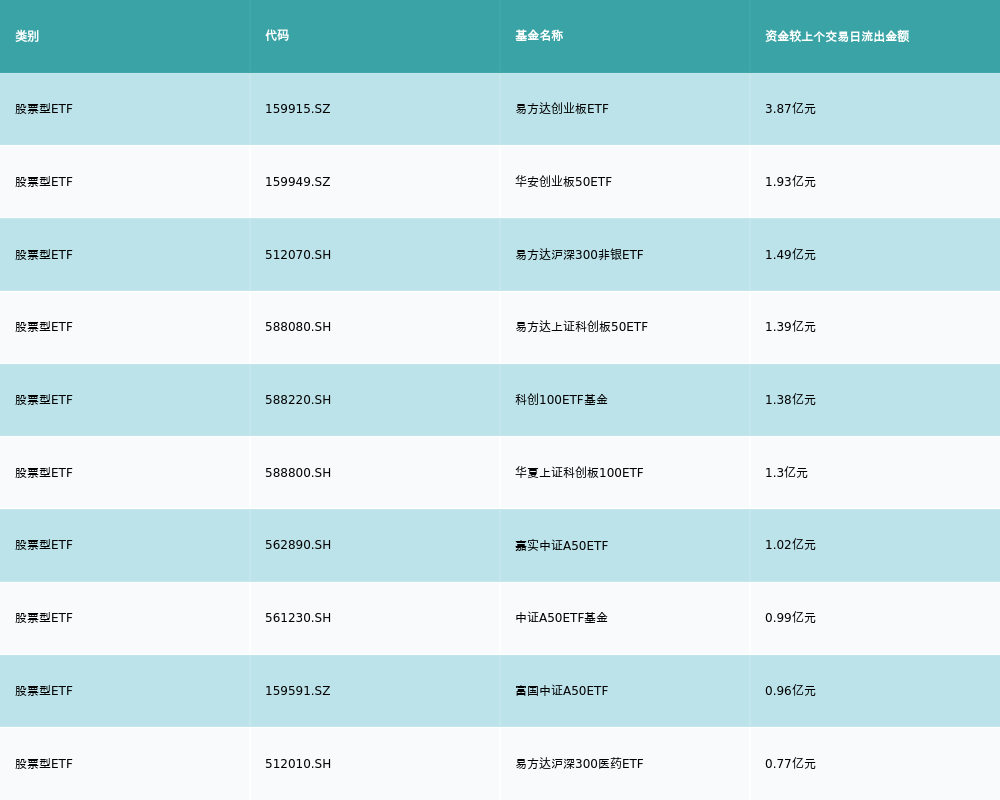
Task: Open 嘉实中证A50ETF fund name
Action: (561, 545)
